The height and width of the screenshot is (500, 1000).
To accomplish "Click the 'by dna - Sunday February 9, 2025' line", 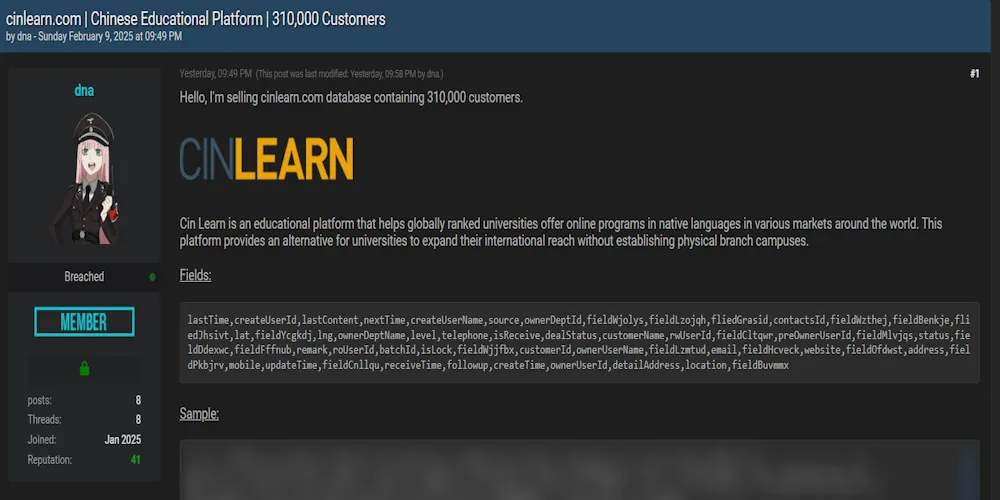I will click(x=94, y=36).
